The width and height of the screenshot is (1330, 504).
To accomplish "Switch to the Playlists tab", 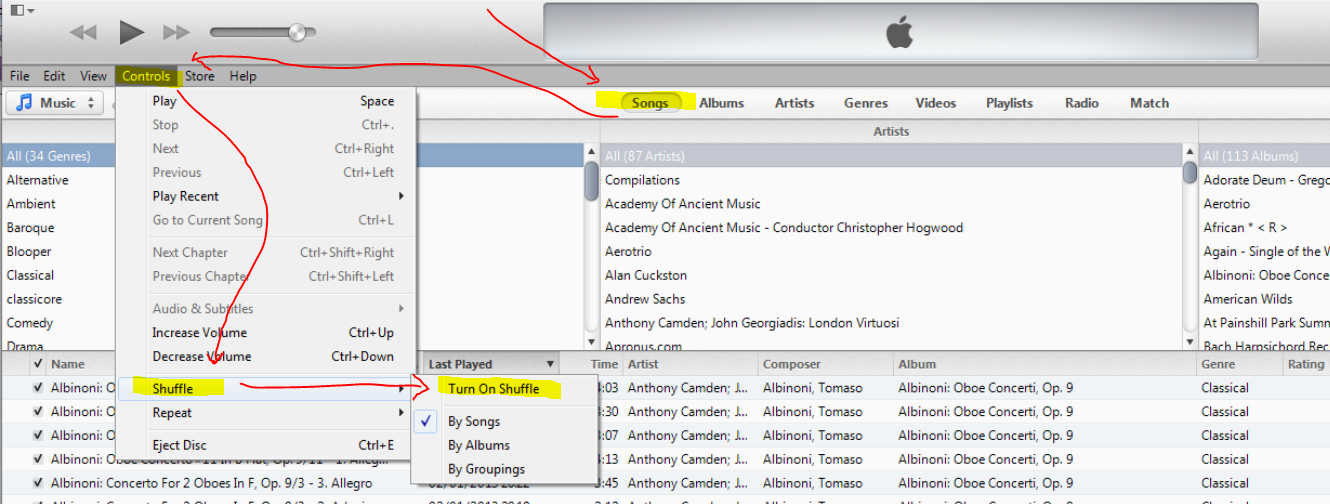I will coord(1010,103).
